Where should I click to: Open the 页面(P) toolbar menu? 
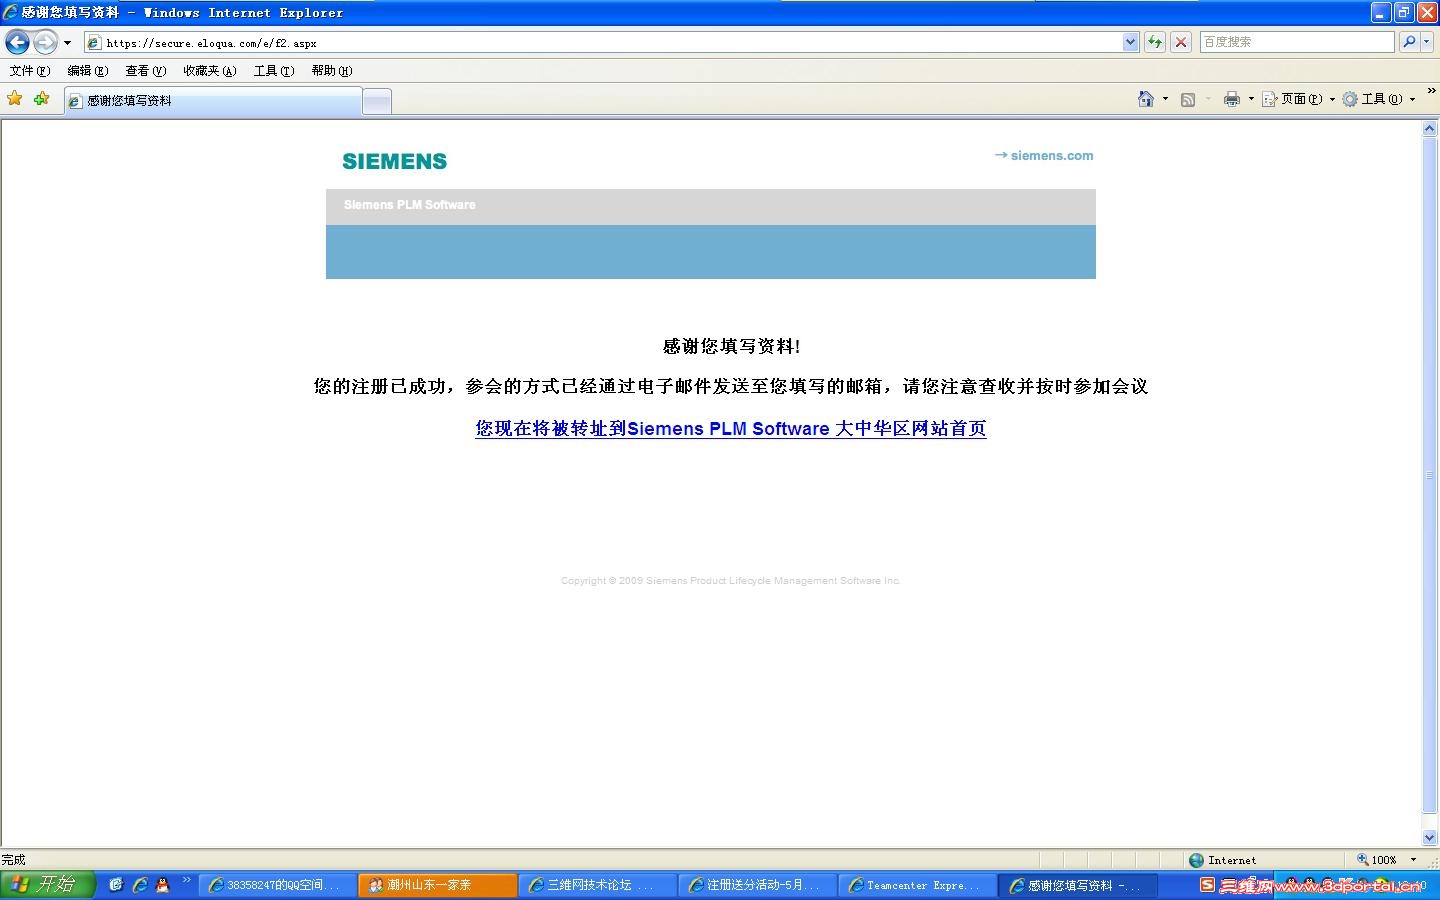coord(1299,99)
